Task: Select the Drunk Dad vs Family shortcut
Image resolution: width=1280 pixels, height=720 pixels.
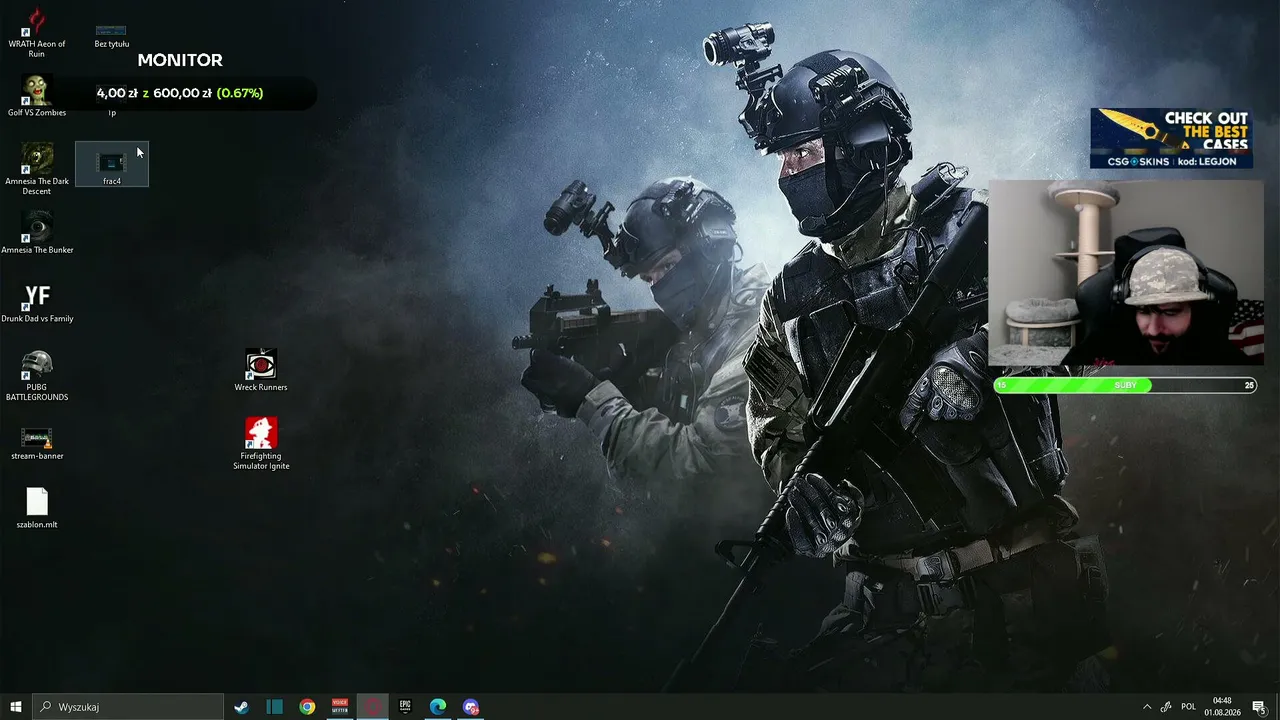Action: [37, 302]
